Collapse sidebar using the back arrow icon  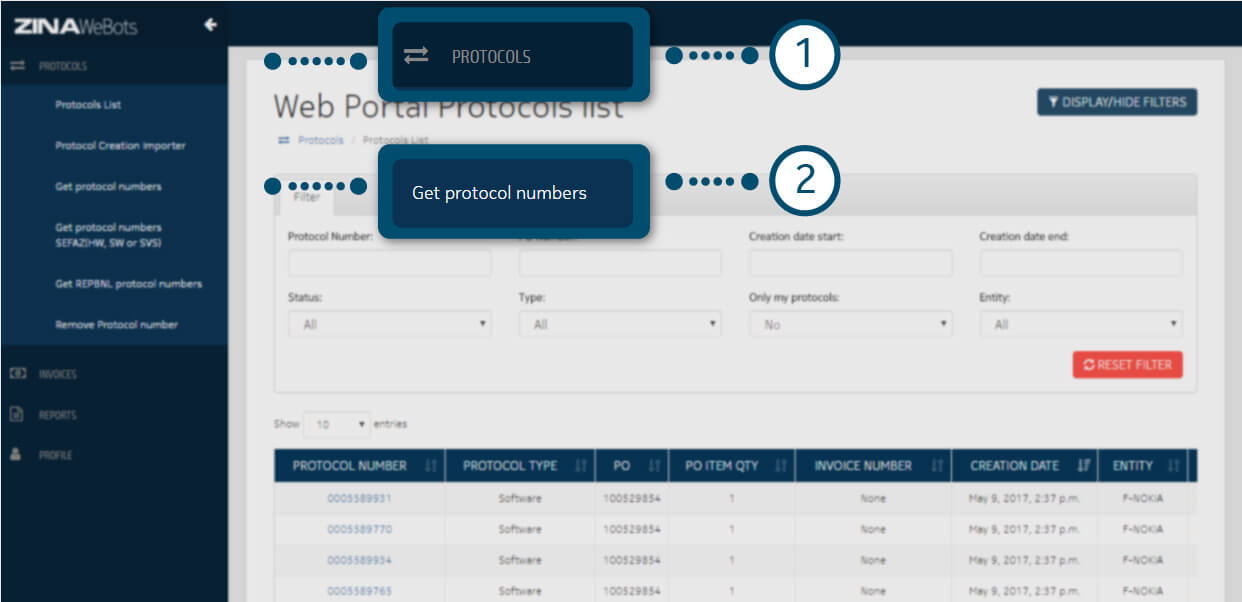pos(210,25)
